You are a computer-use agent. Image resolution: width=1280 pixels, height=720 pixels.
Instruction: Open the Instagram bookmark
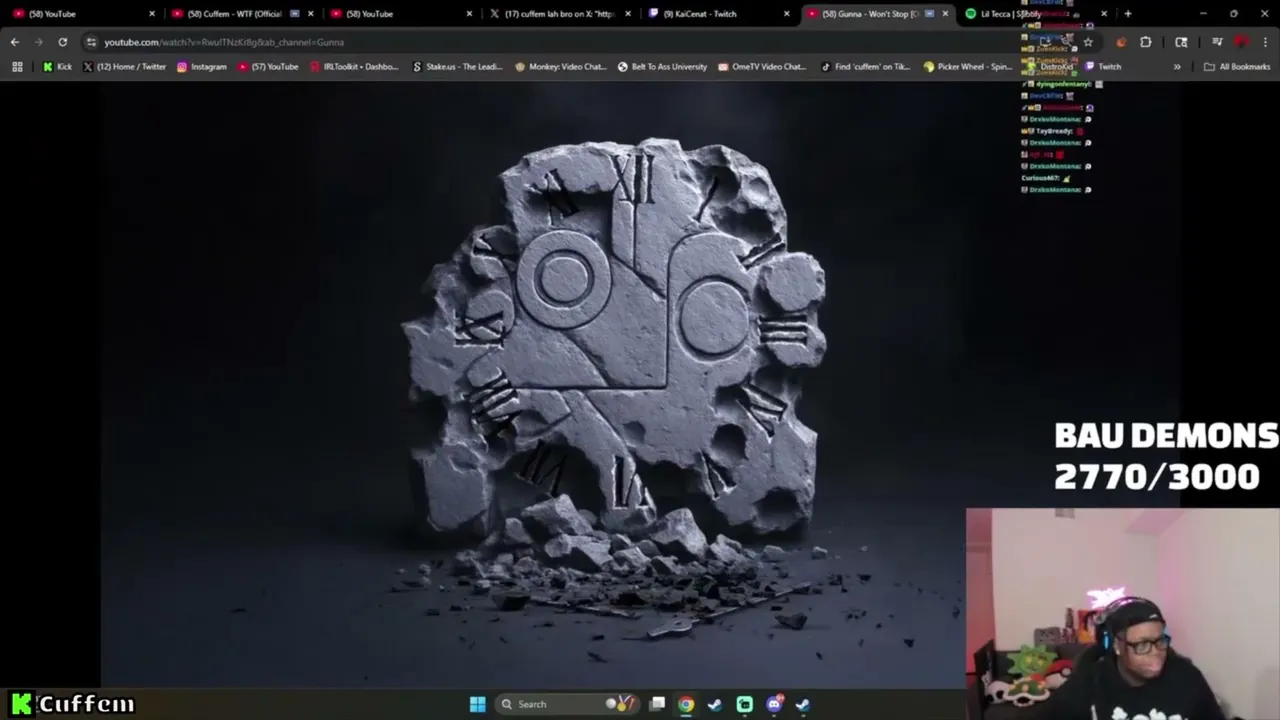click(x=201, y=67)
